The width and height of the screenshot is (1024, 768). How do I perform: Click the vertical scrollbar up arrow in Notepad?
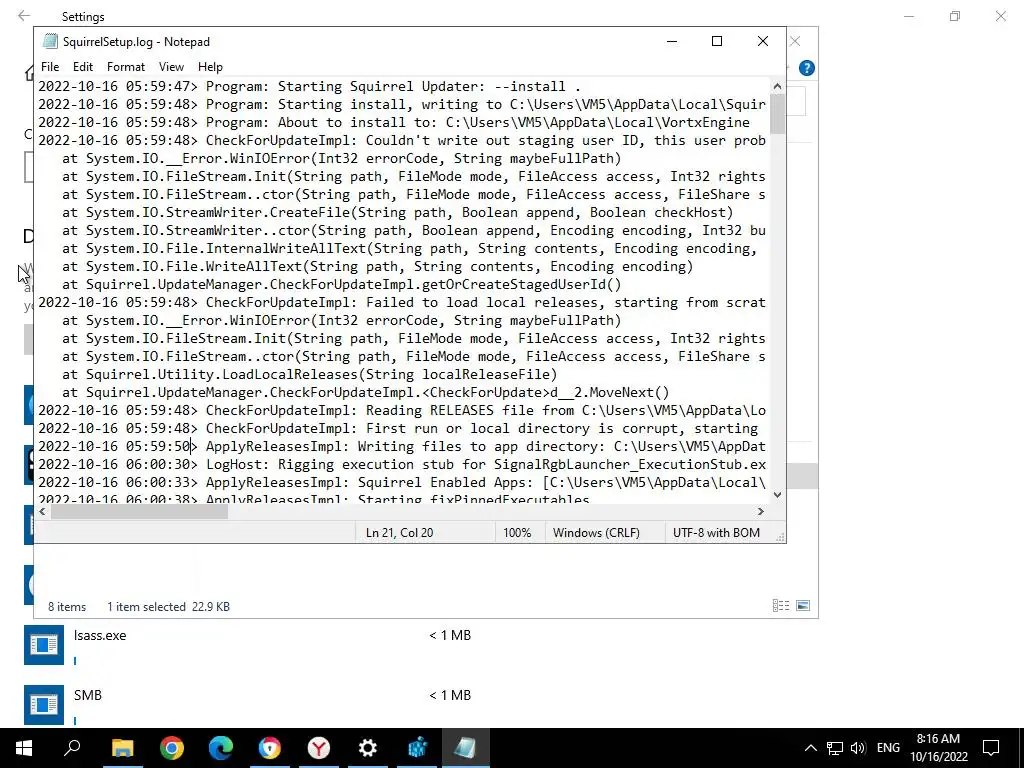point(777,86)
